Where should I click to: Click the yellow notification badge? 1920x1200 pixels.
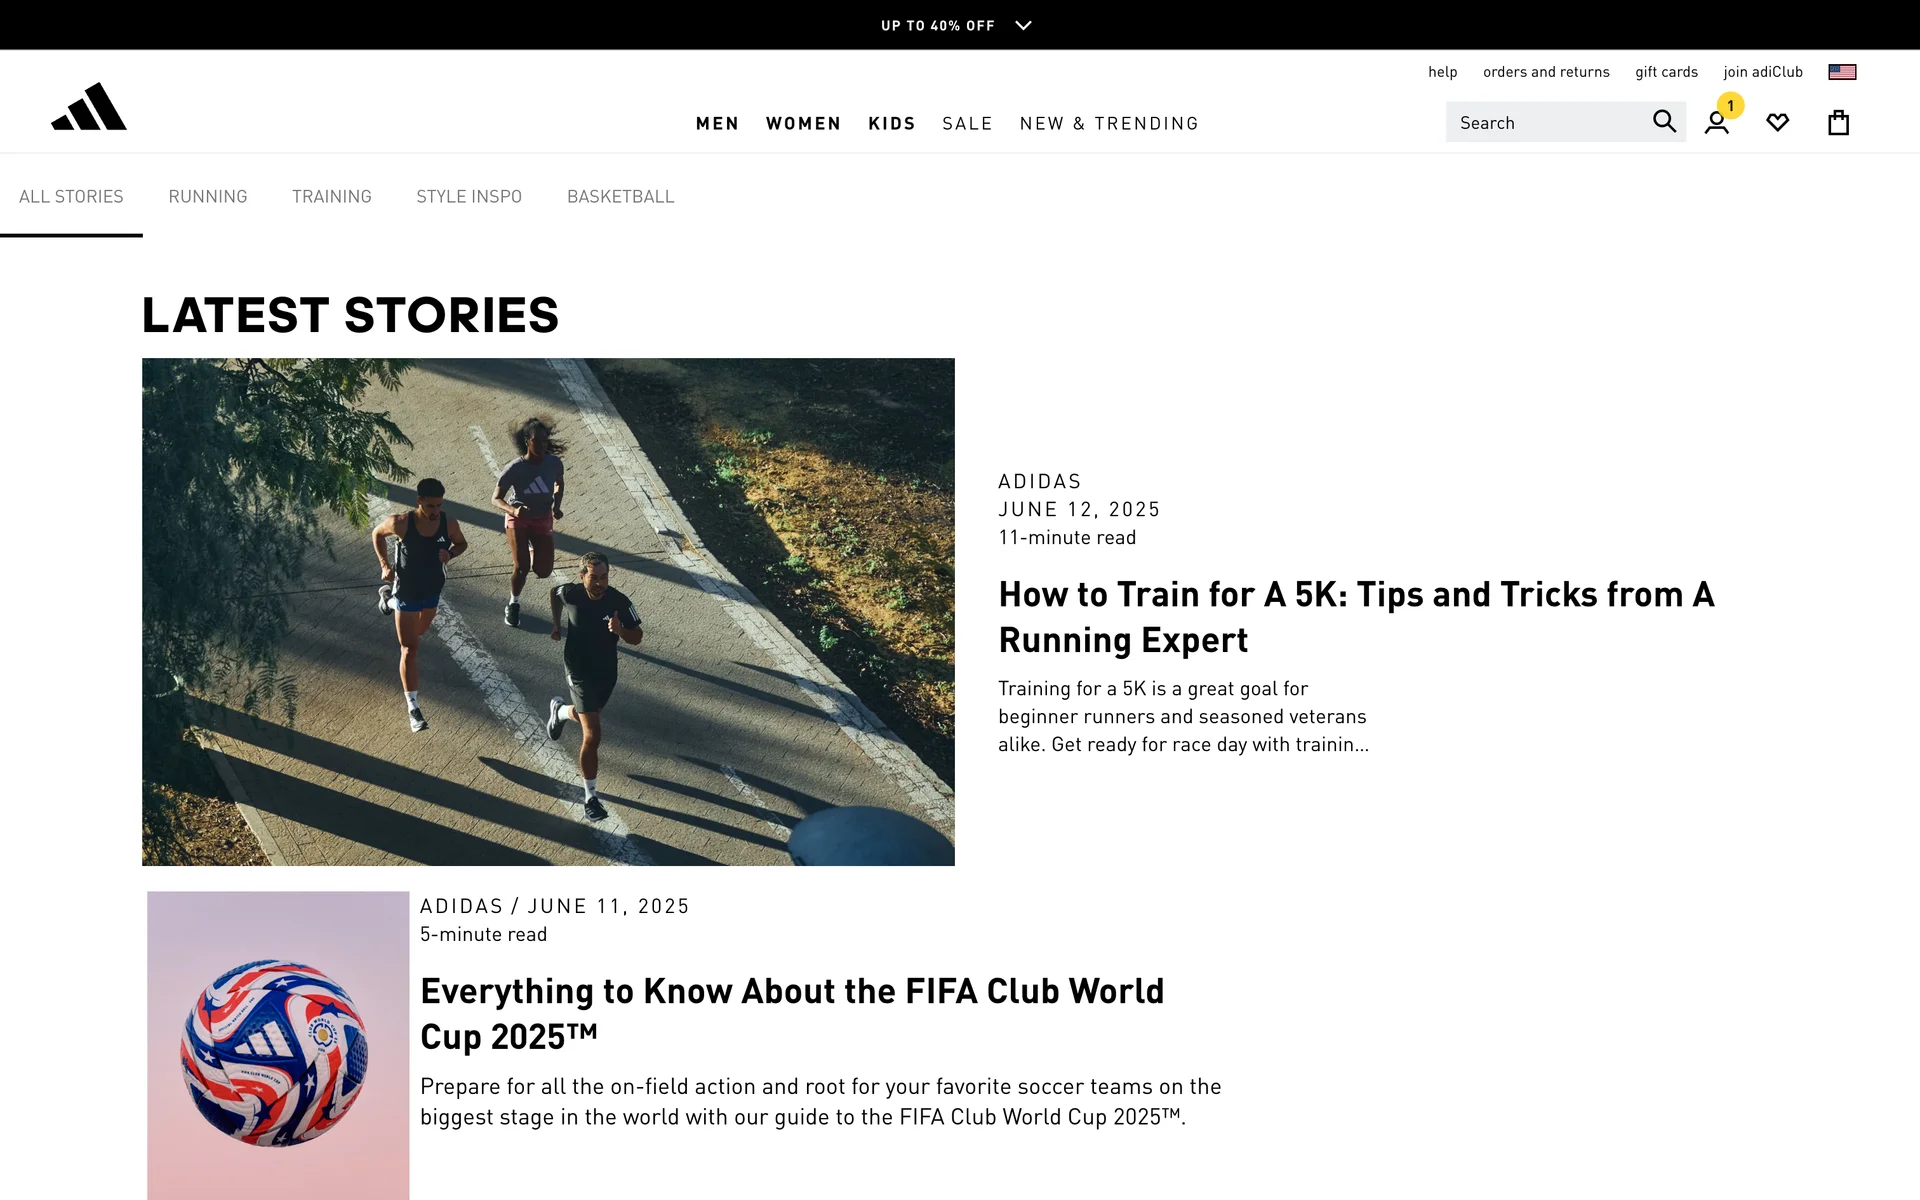coord(1730,105)
